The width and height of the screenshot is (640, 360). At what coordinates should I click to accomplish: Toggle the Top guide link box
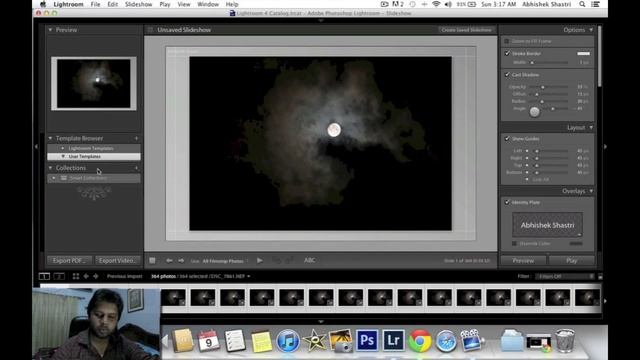527,165
